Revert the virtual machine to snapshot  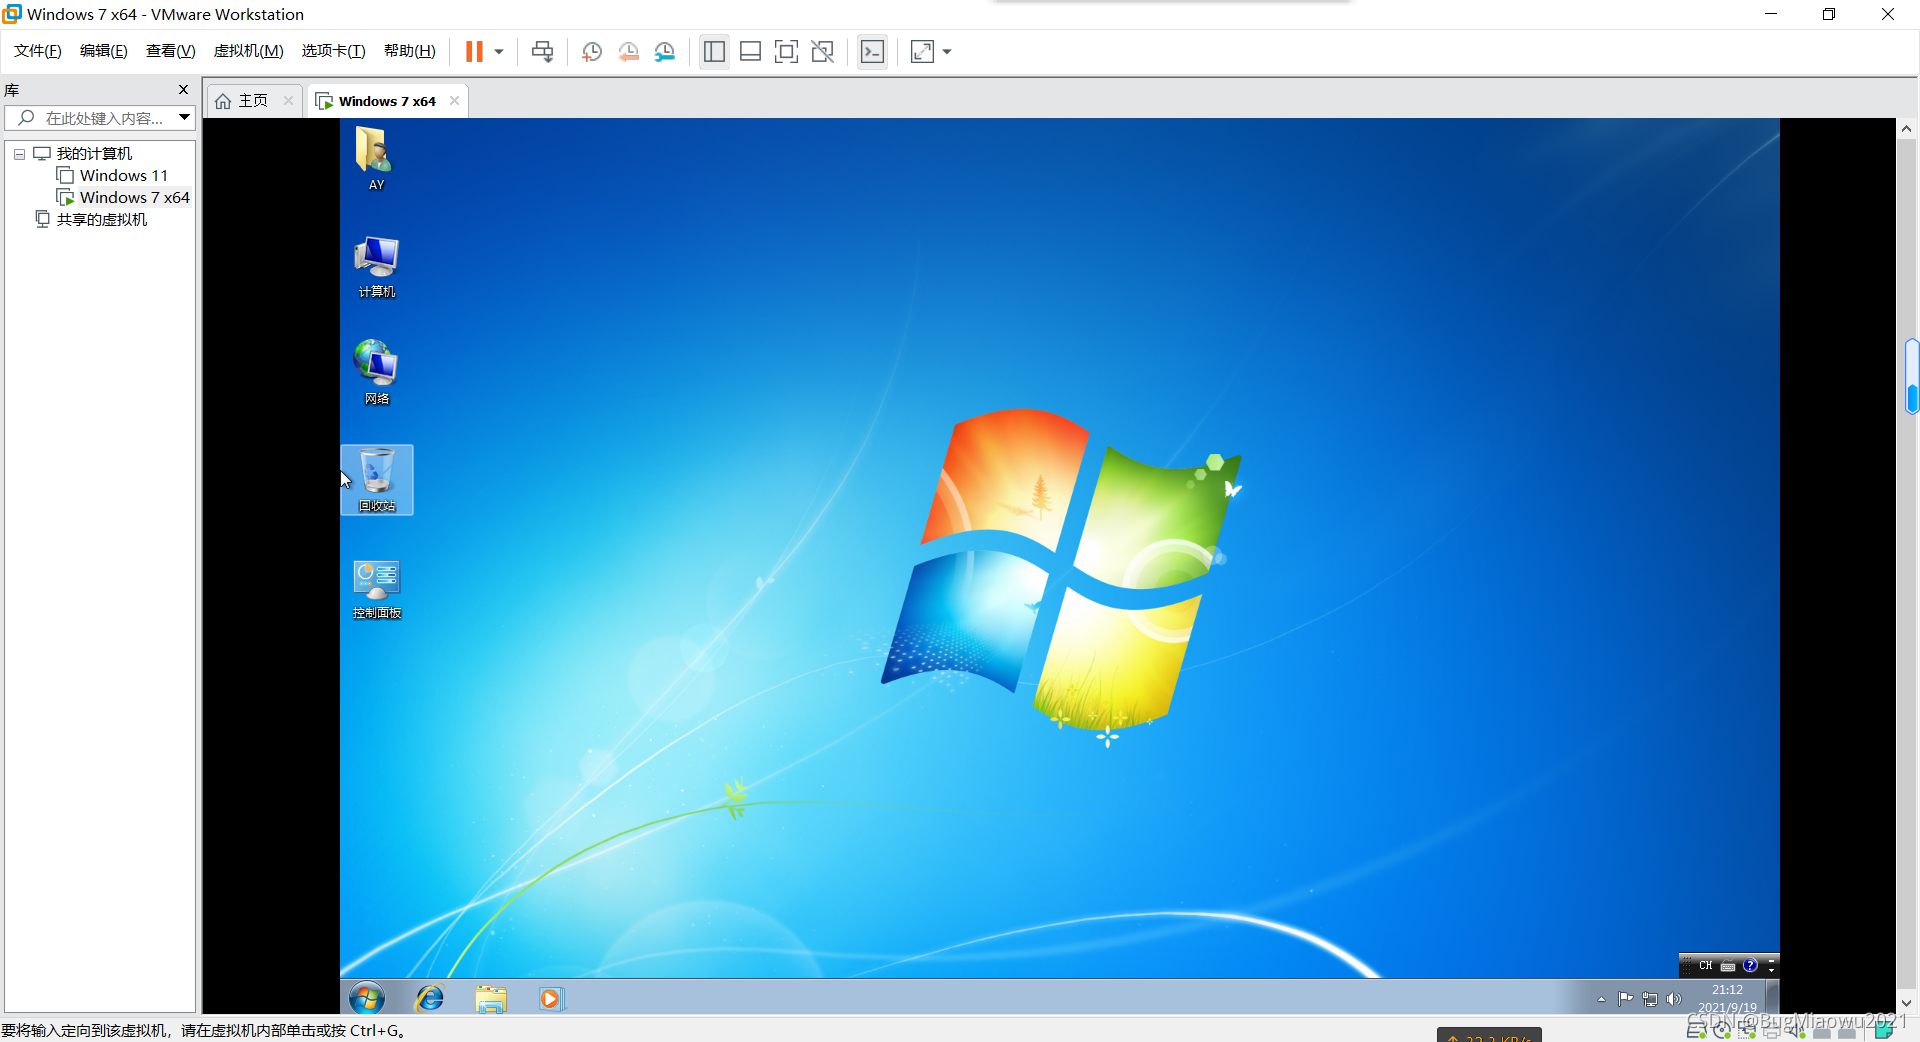(x=628, y=51)
